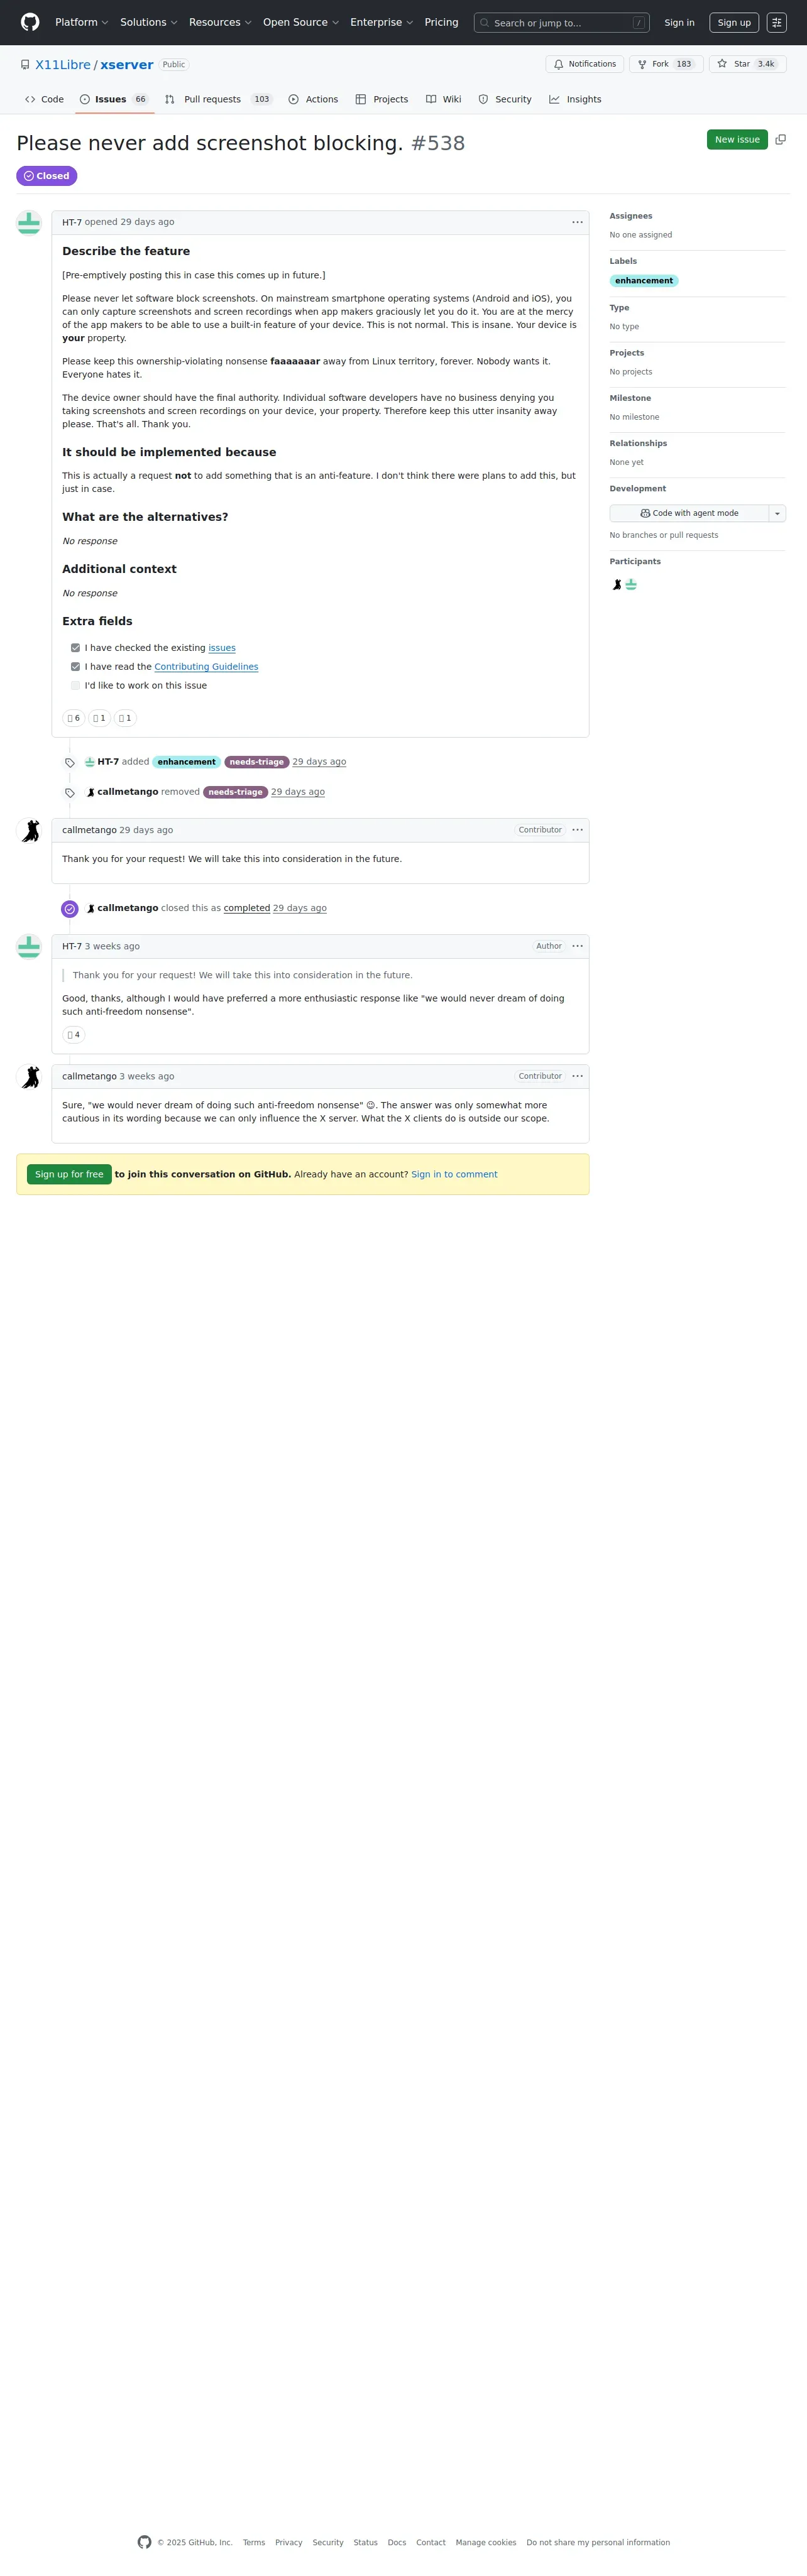Open dropdown arrow beside Code with agent mode
The image size is (807, 2576).
tap(777, 513)
